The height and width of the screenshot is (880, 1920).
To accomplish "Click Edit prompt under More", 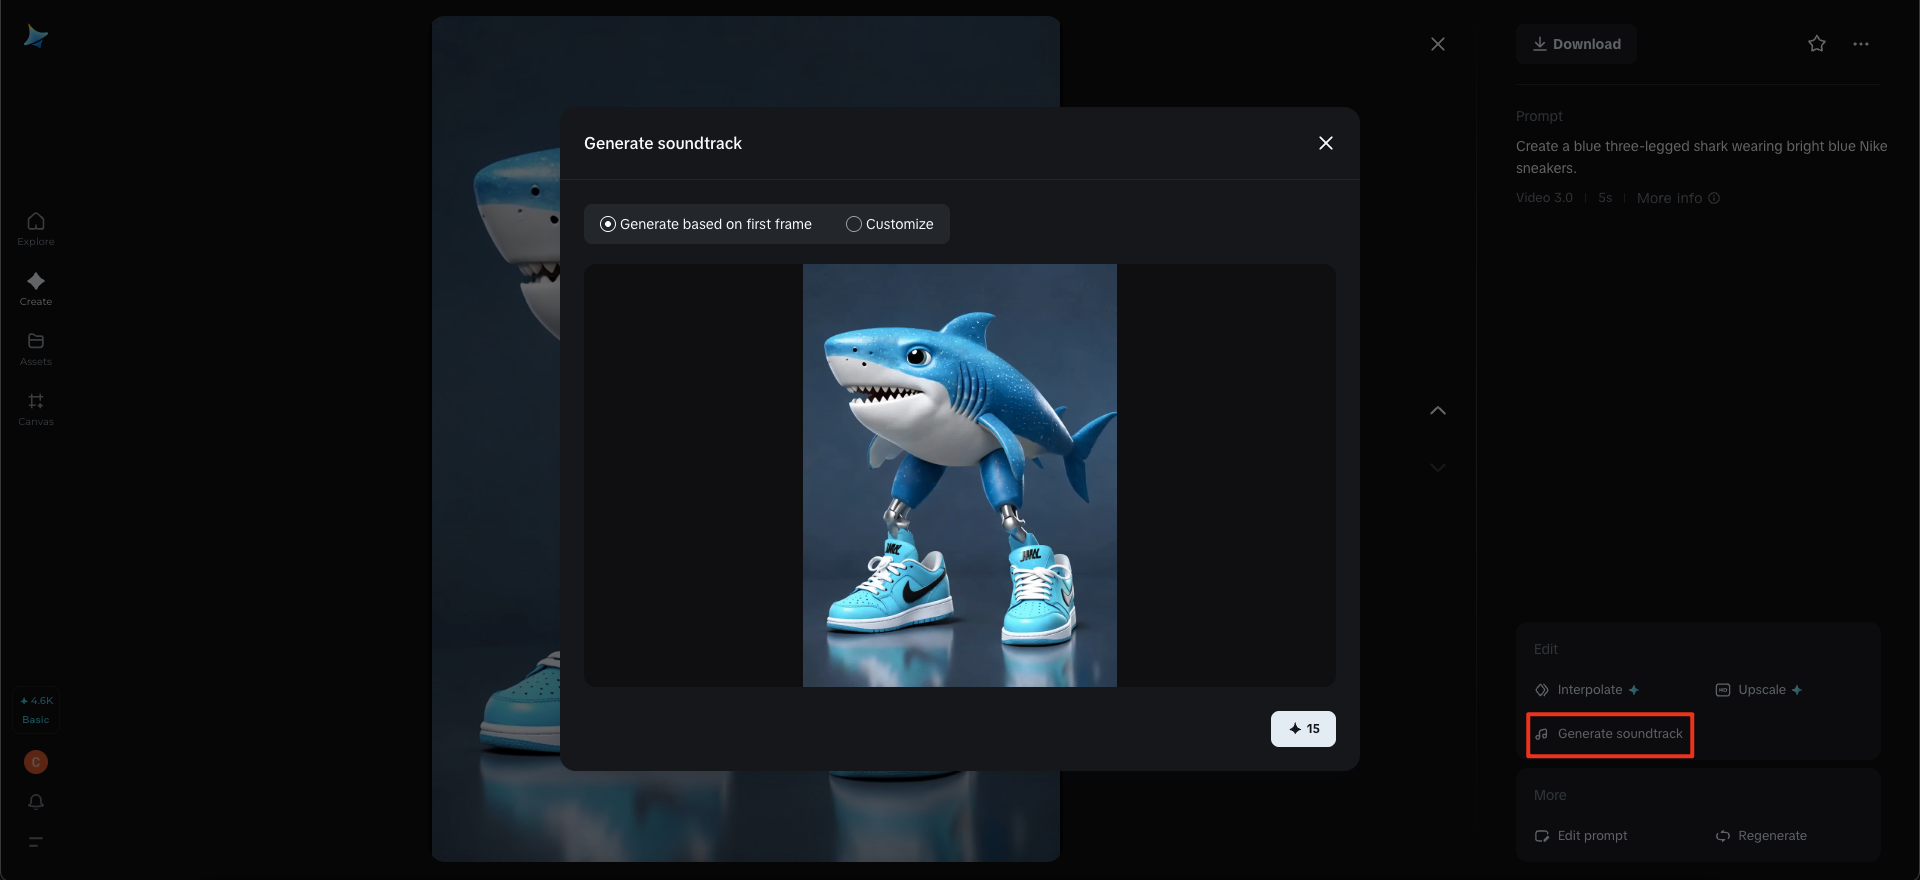I will pyautogui.click(x=1581, y=836).
